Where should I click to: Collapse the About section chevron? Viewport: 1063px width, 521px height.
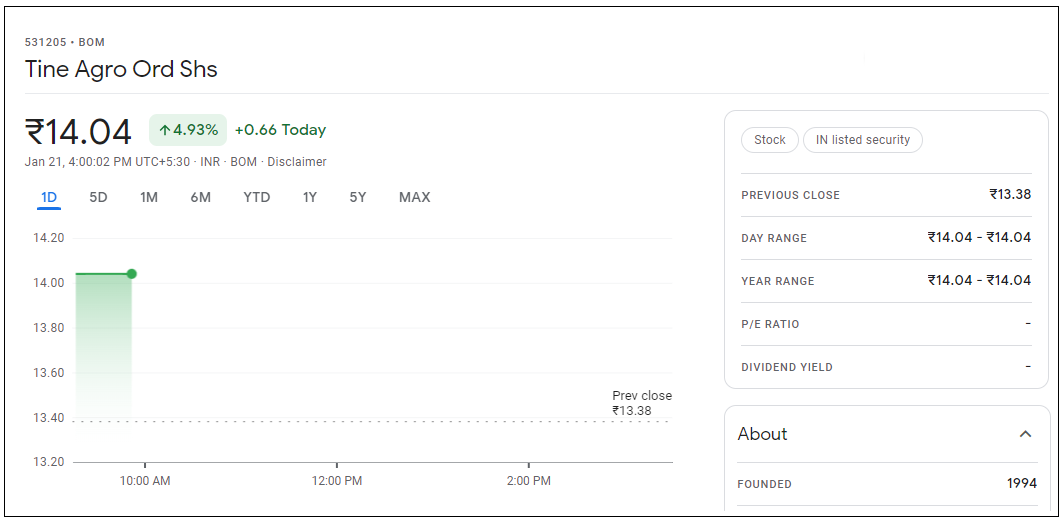click(x=1025, y=434)
